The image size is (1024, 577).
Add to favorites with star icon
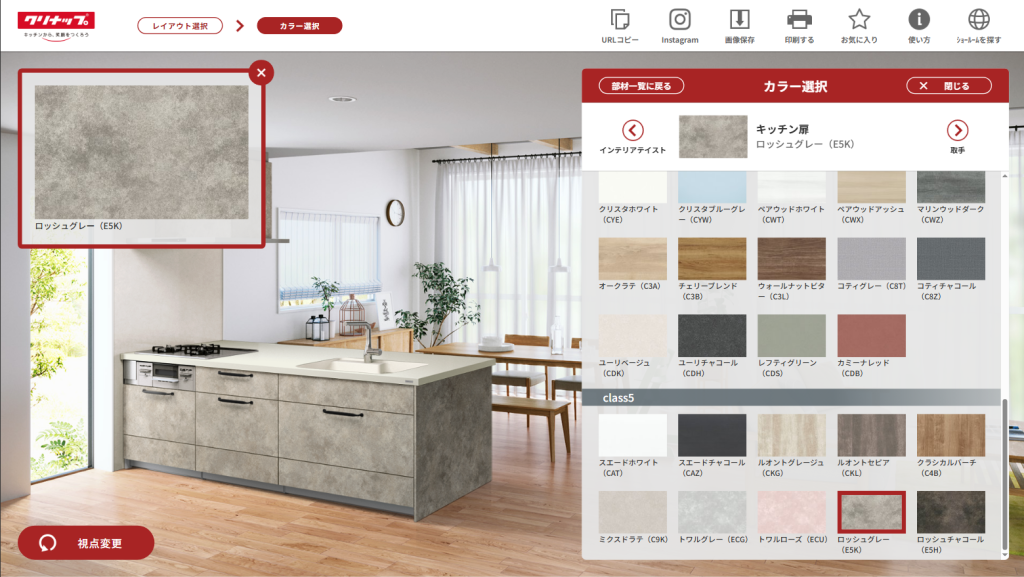(859, 20)
